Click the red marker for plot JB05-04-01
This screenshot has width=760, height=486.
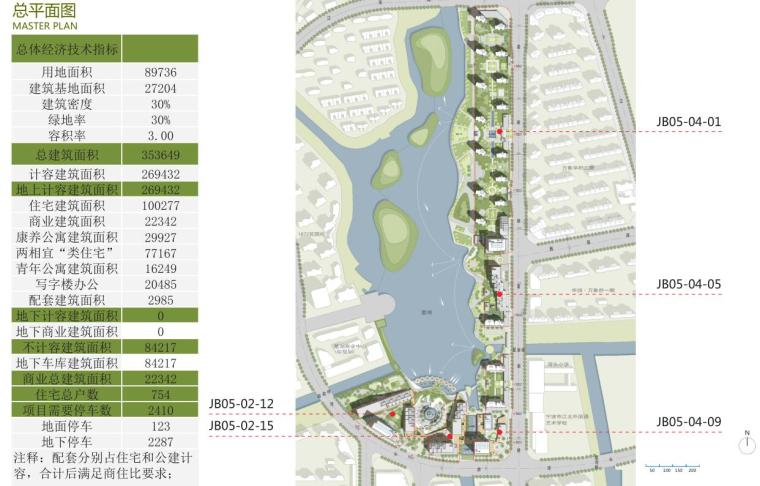tap(499, 132)
